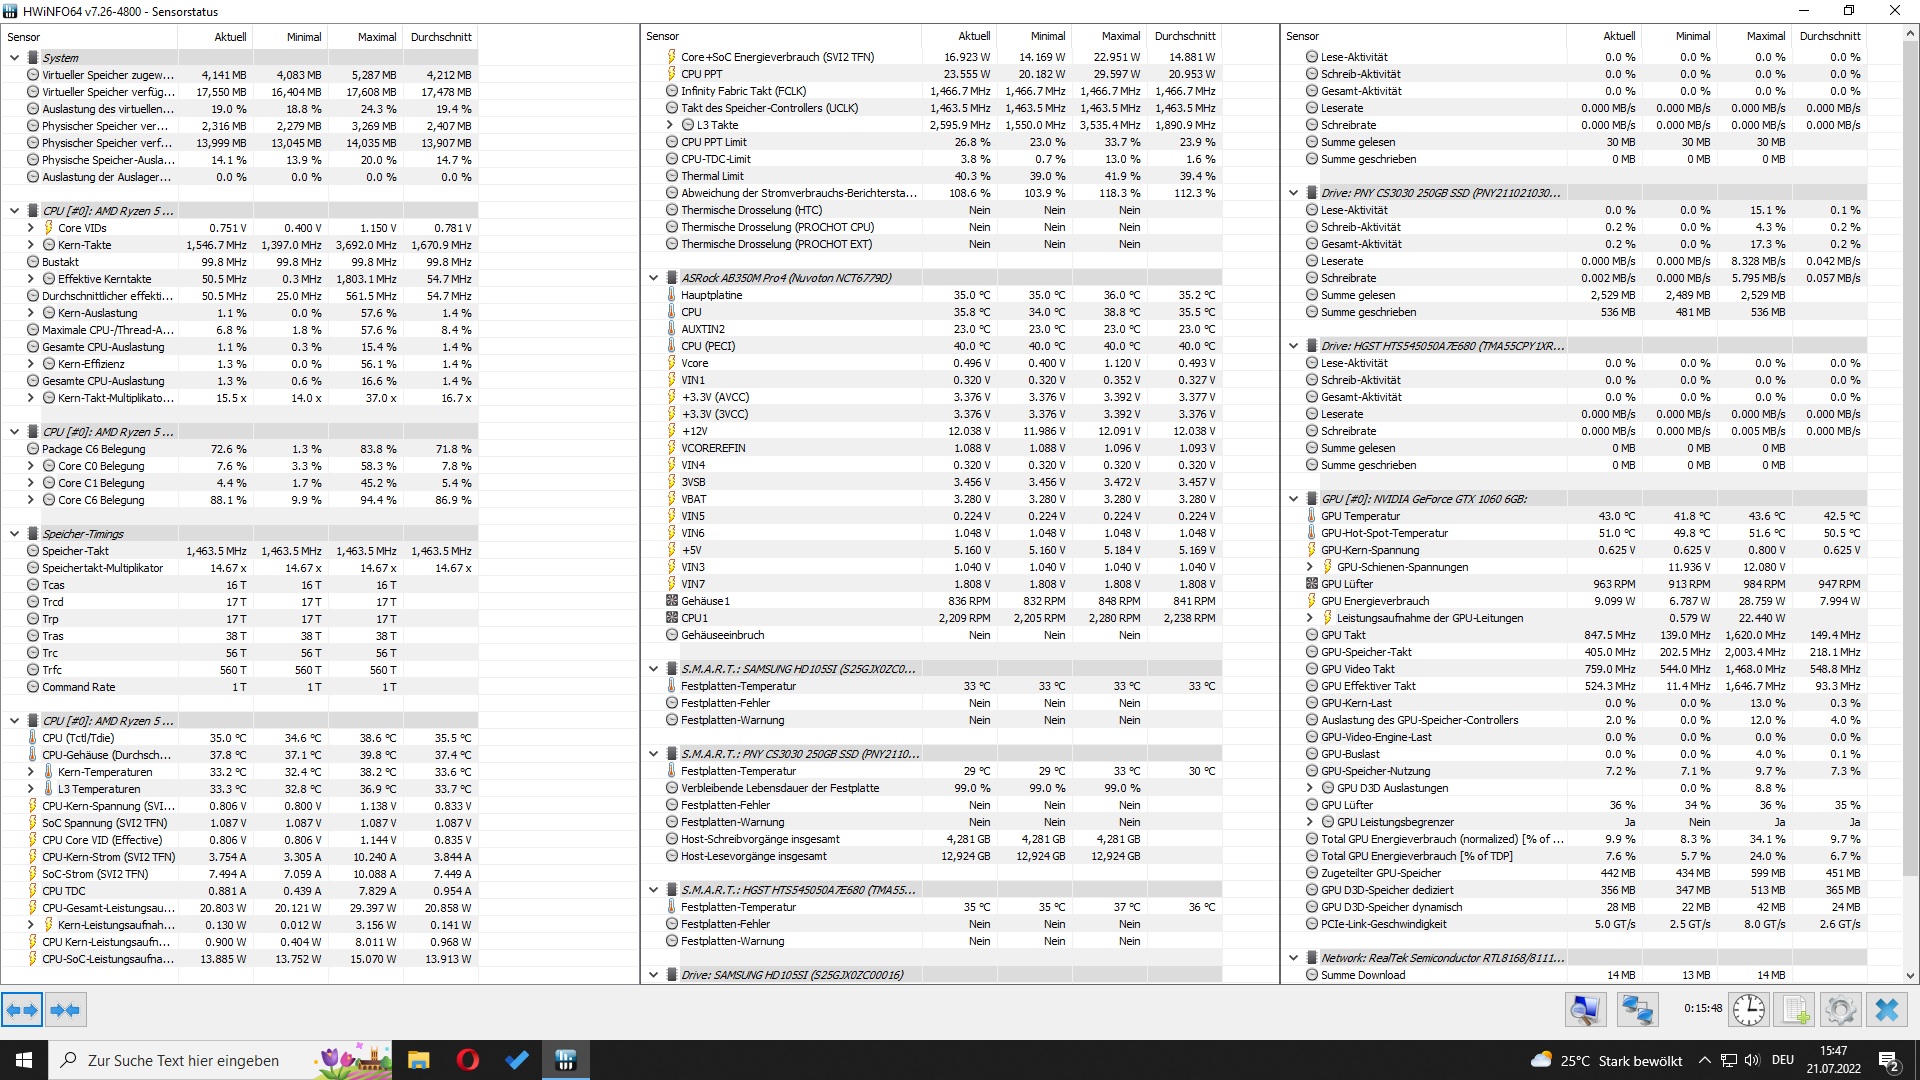Reset the sensor clock timer

(x=1748, y=1010)
